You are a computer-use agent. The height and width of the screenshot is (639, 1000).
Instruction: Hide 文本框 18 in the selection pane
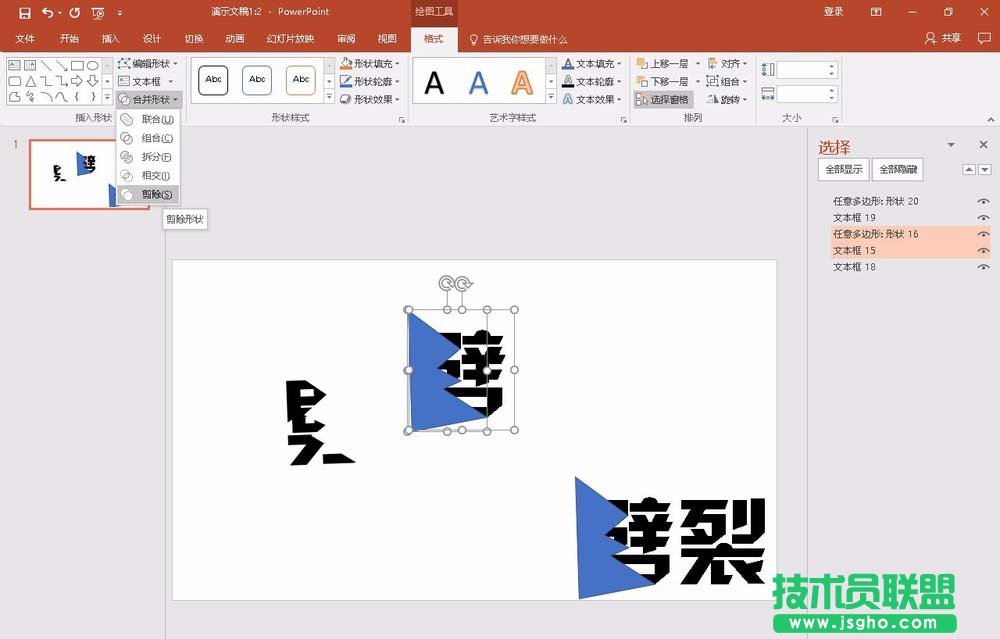981,267
